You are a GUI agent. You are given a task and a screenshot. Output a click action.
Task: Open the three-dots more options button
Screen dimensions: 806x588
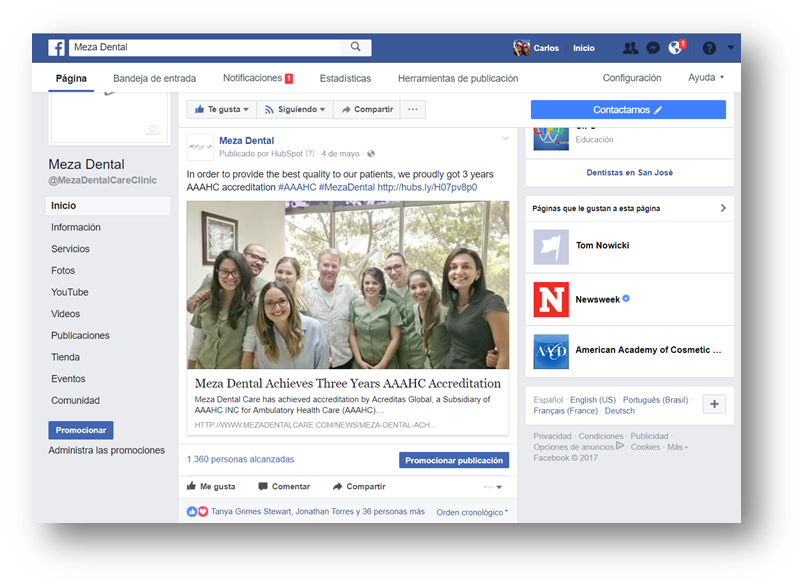tap(413, 110)
